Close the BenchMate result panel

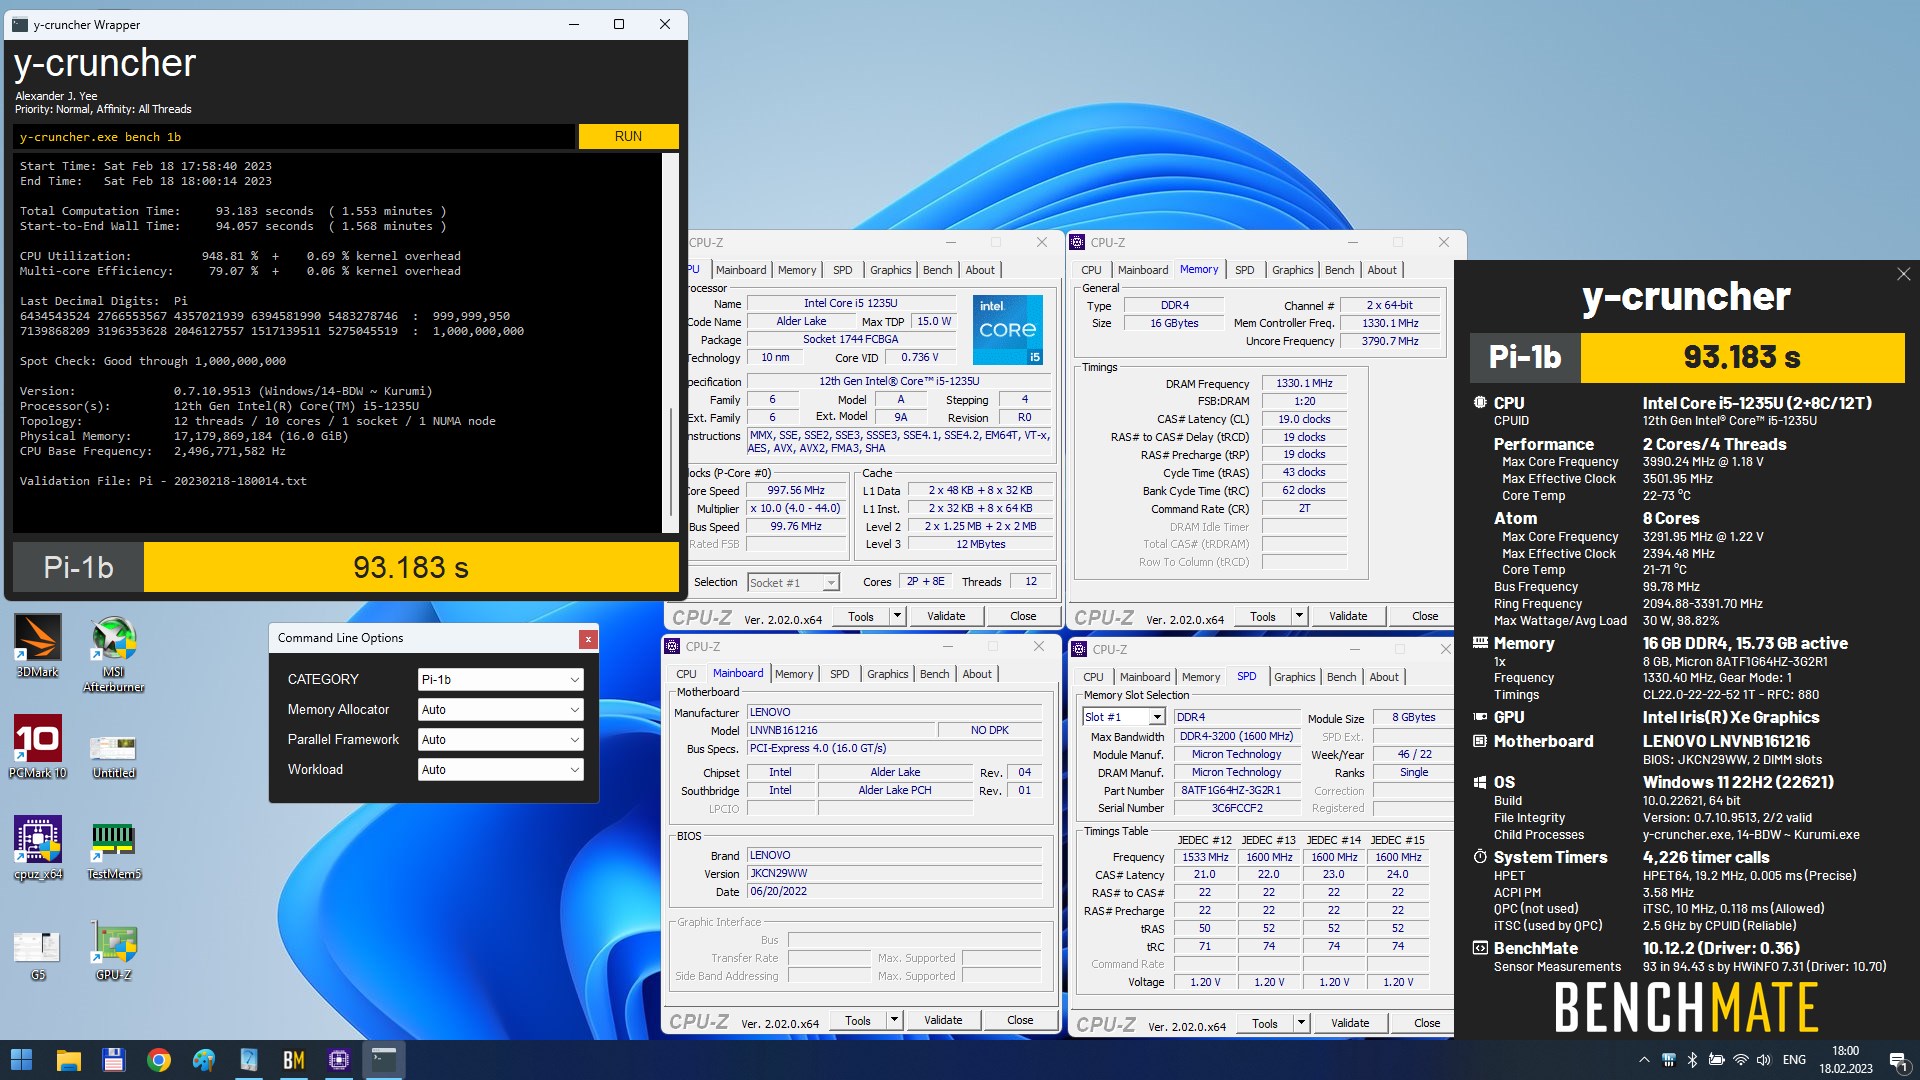point(1904,274)
